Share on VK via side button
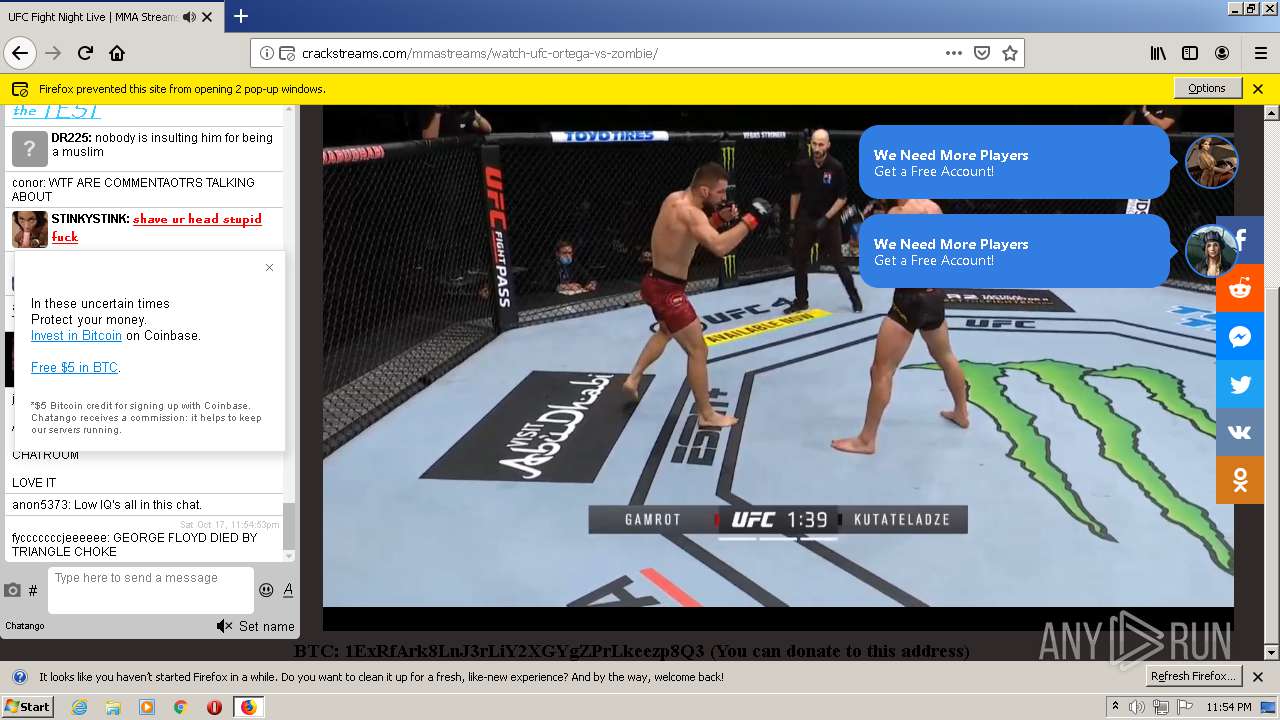 click(1240, 432)
